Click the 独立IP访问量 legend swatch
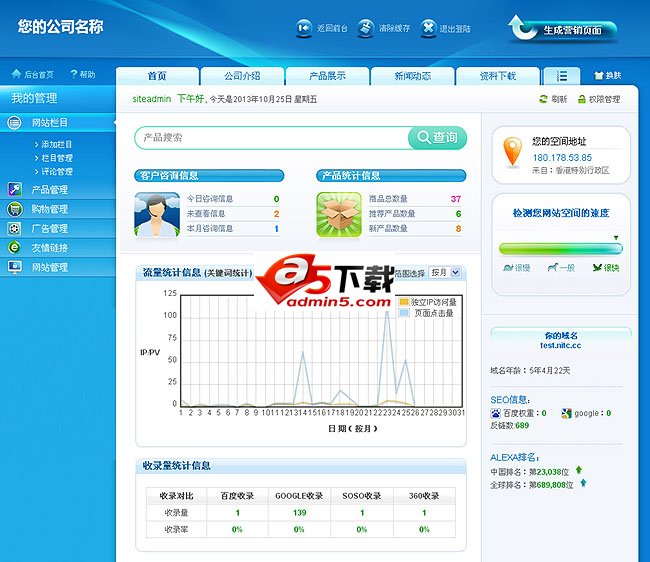650x562 pixels. (x=404, y=302)
